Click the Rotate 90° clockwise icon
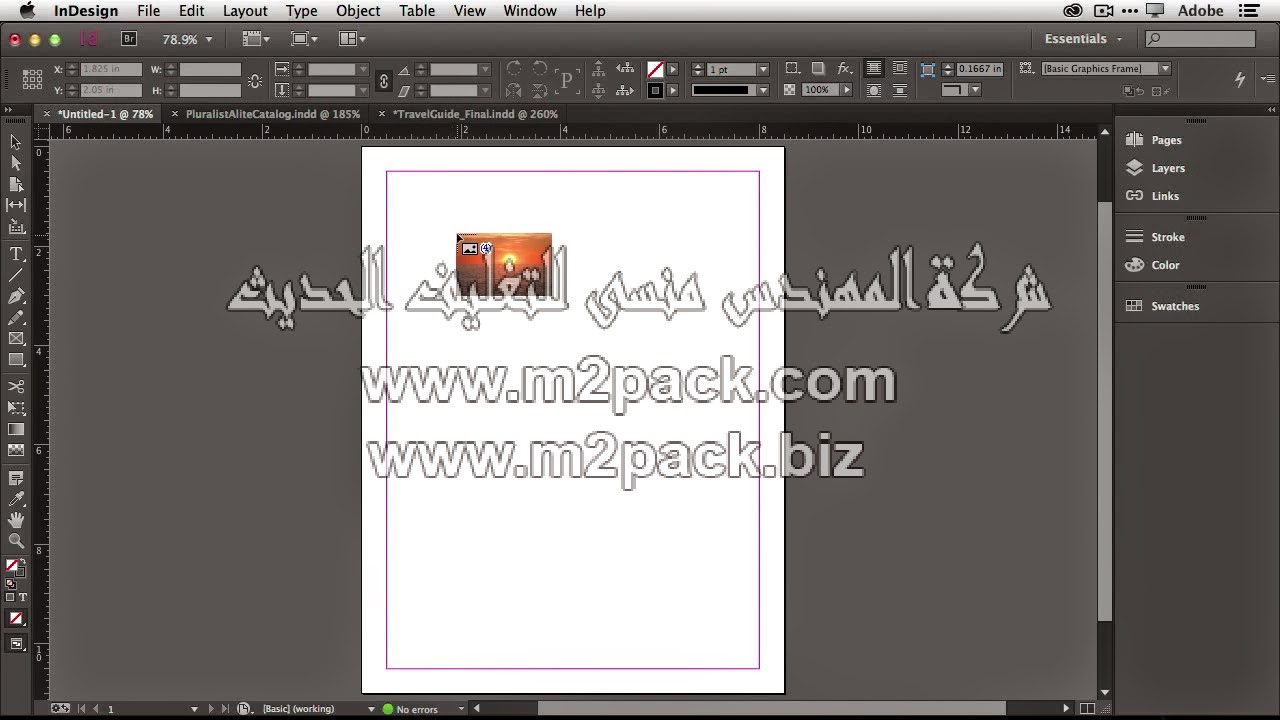1280x720 pixels. point(514,69)
